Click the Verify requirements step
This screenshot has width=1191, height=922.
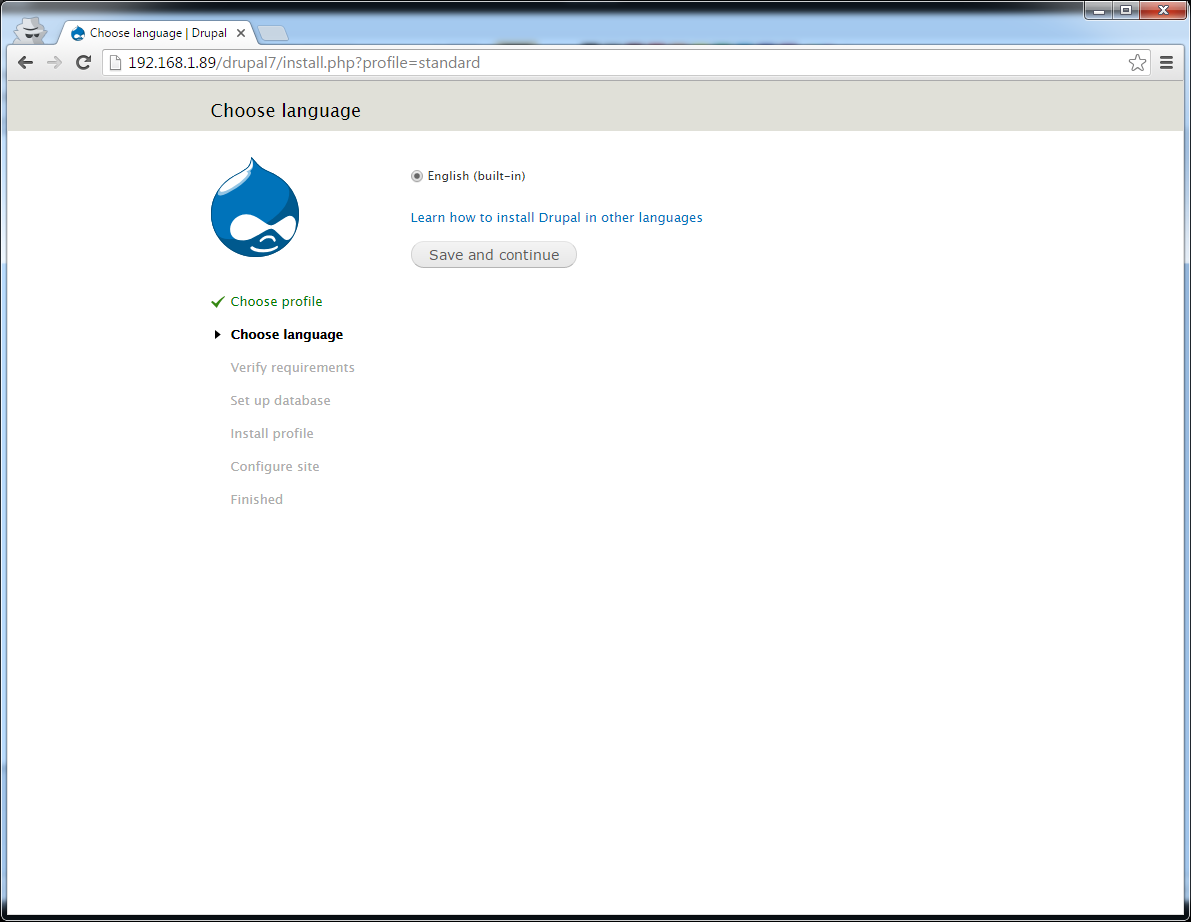point(292,368)
